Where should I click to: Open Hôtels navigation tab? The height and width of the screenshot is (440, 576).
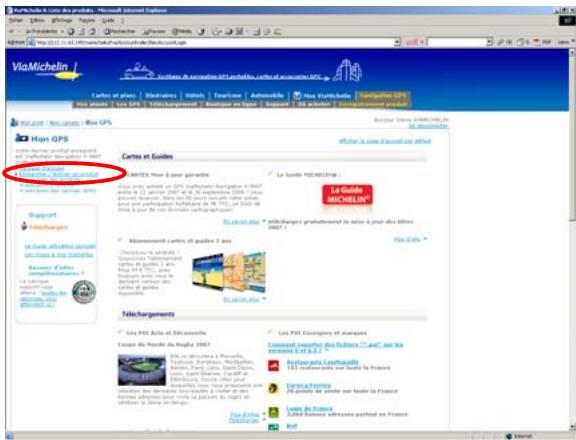(195, 95)
